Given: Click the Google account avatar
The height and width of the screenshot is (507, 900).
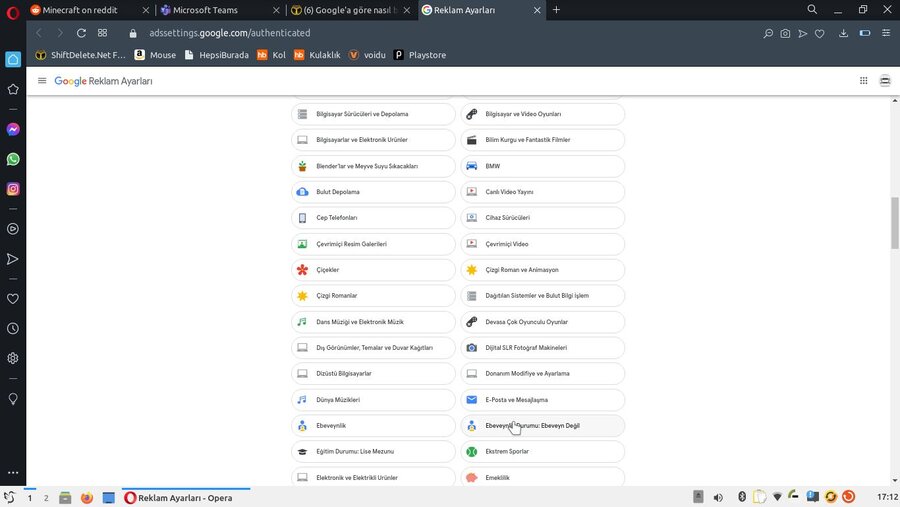Looking at the screenshot, I should pos(885,81).
